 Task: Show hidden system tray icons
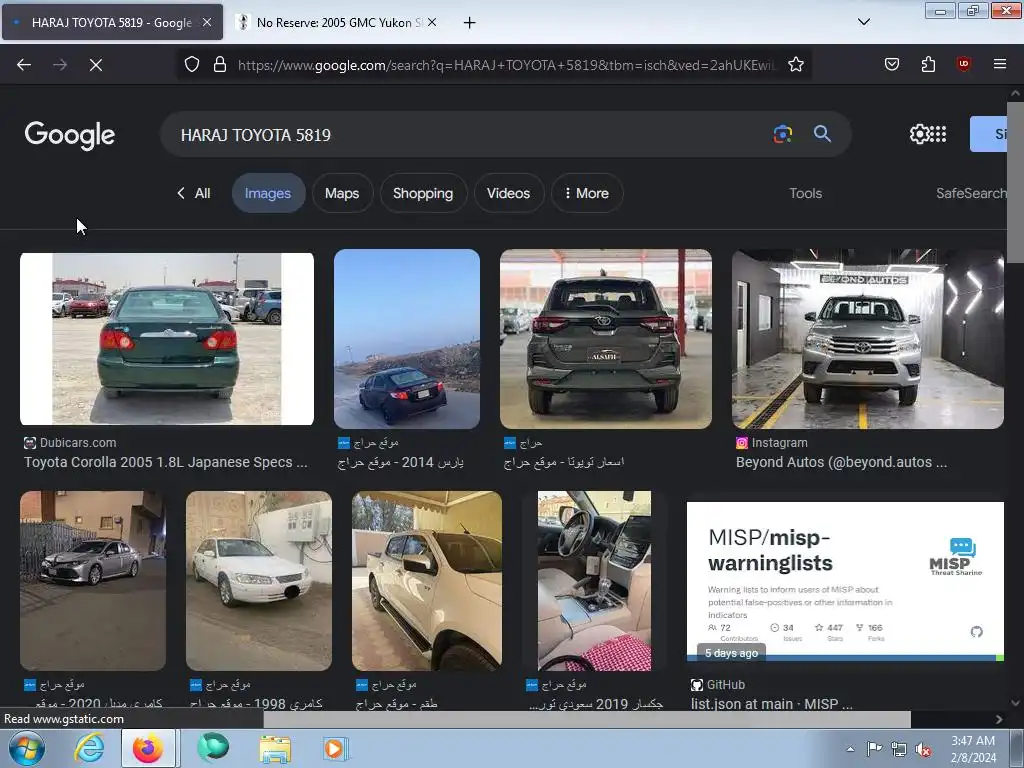[x=850, y=749]
